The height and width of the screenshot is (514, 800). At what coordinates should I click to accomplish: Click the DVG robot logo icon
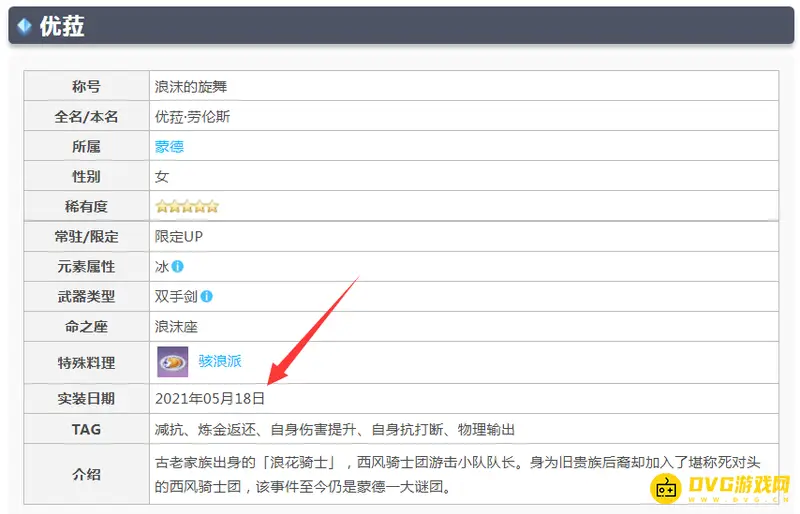pyautogui.click(x=667, y=489)
